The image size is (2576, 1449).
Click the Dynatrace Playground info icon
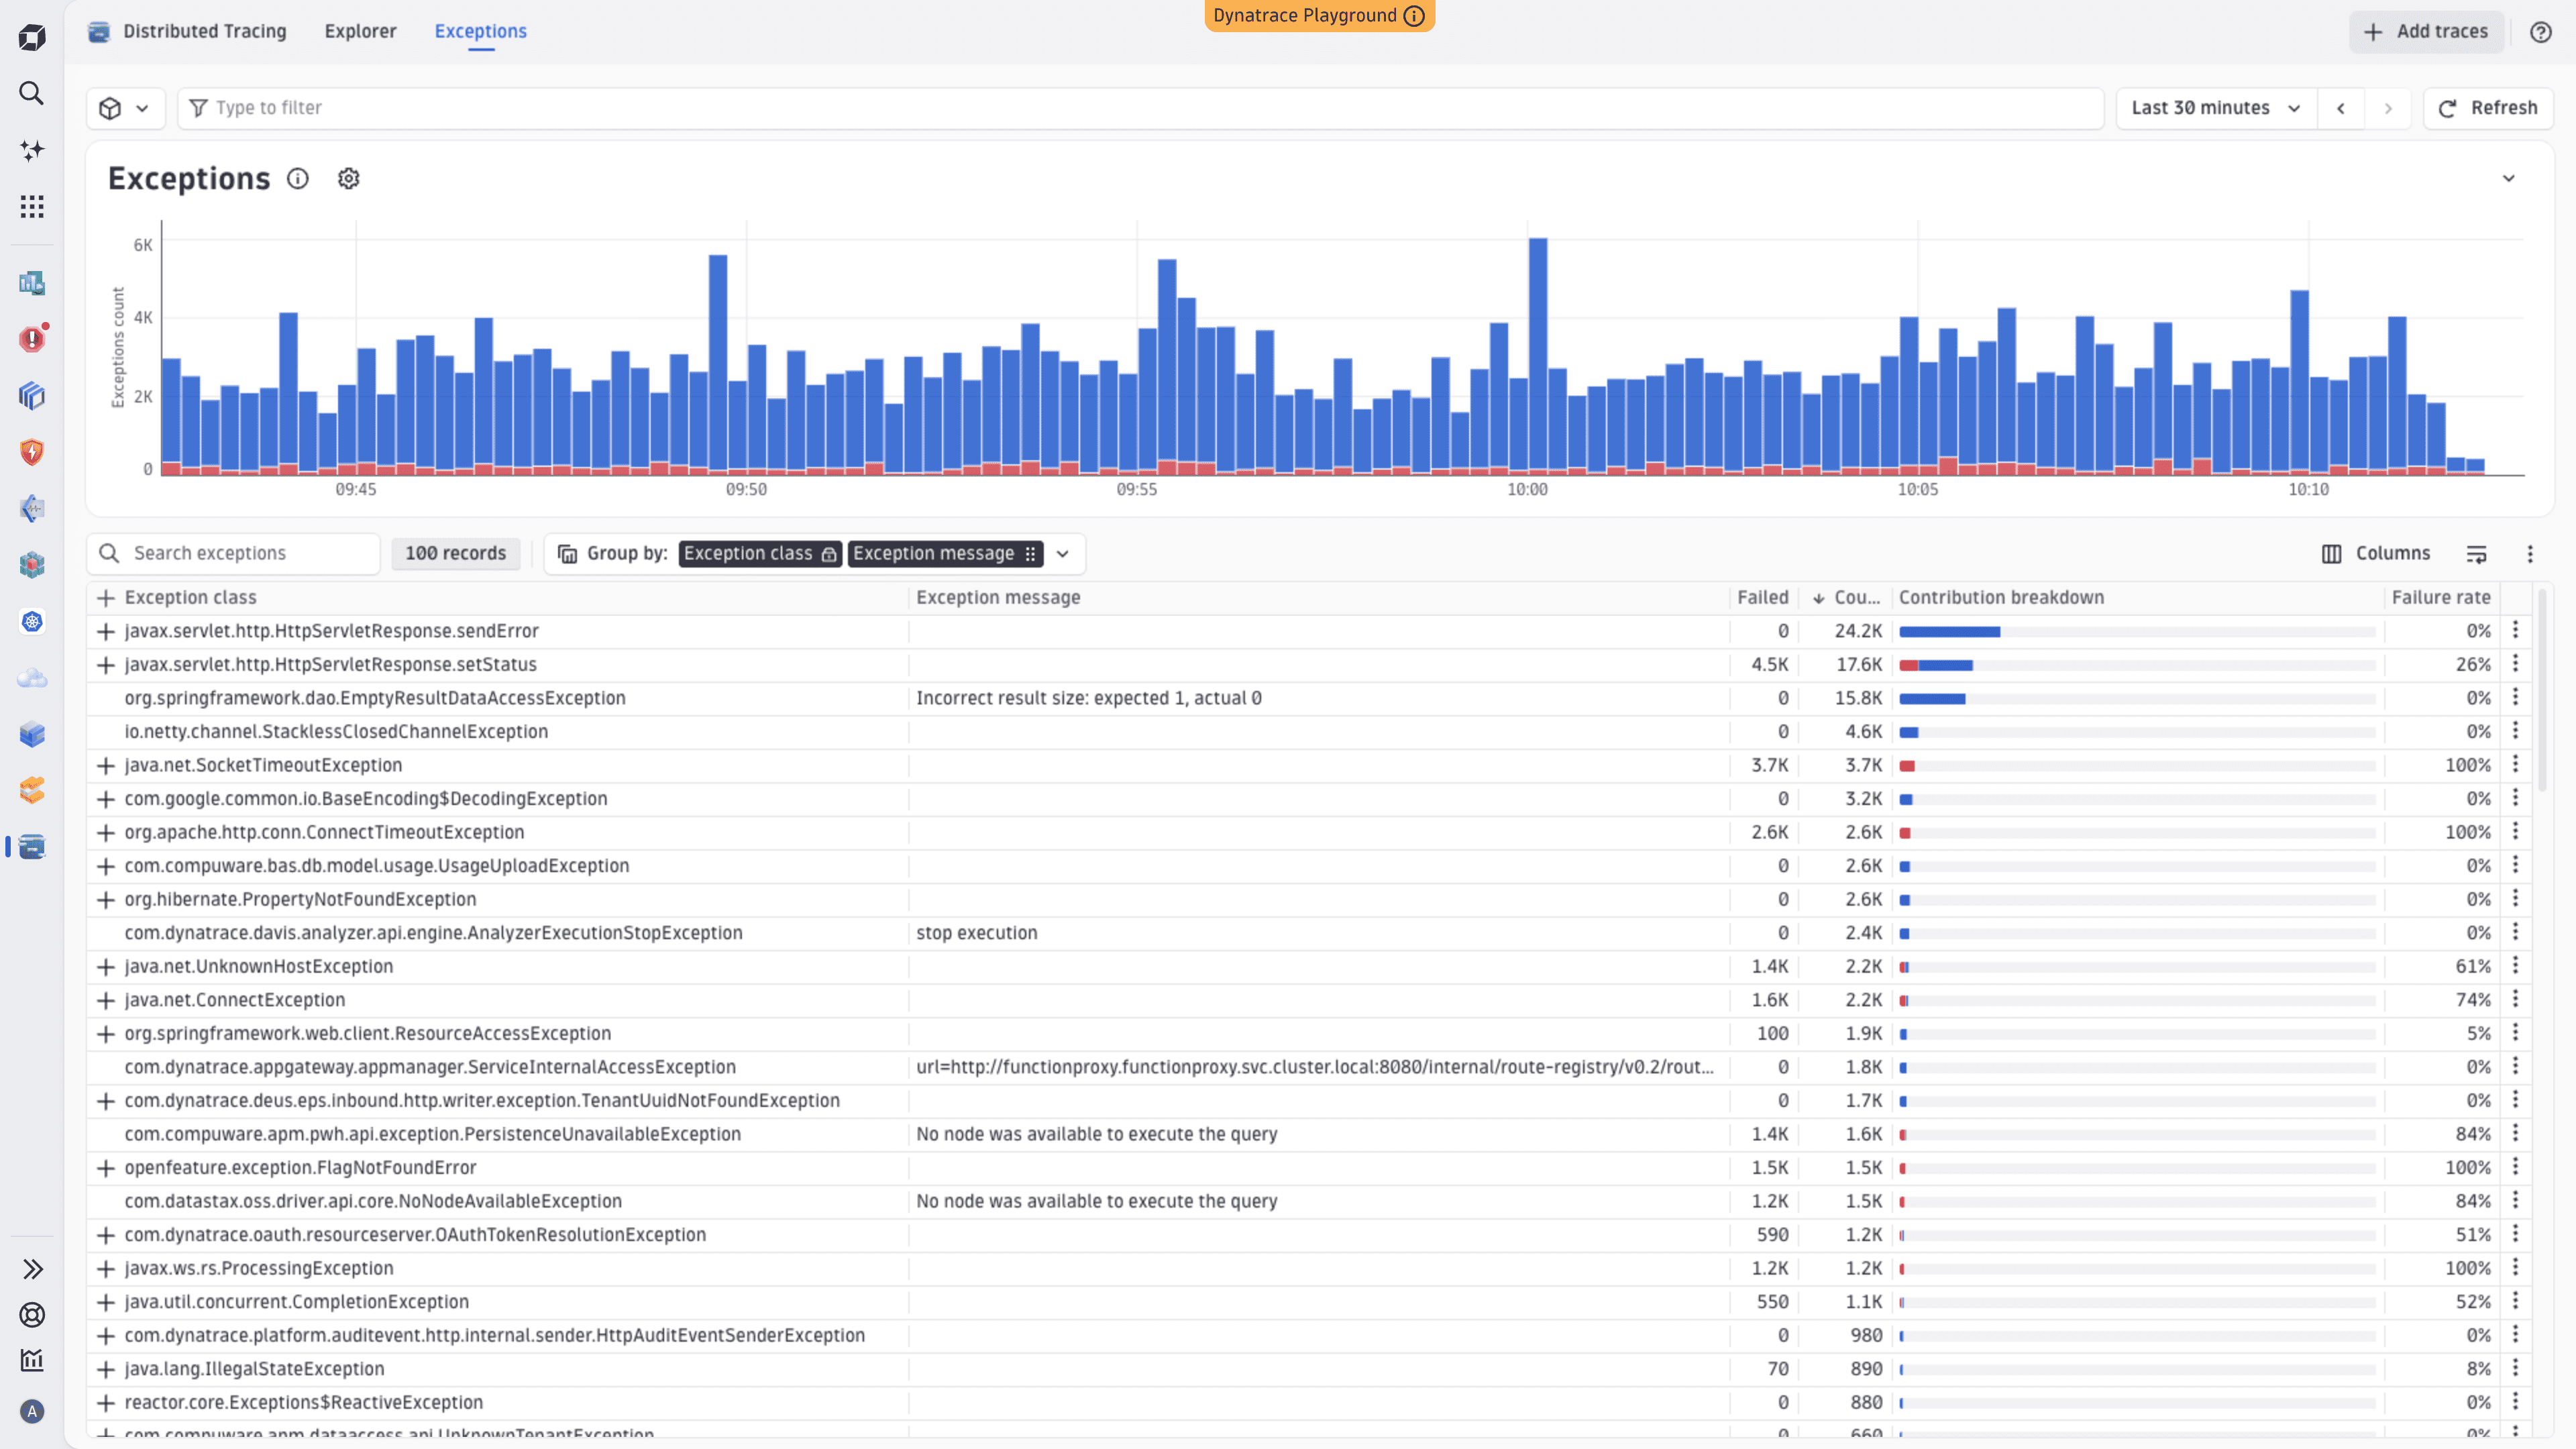[x=1414, y=16]
